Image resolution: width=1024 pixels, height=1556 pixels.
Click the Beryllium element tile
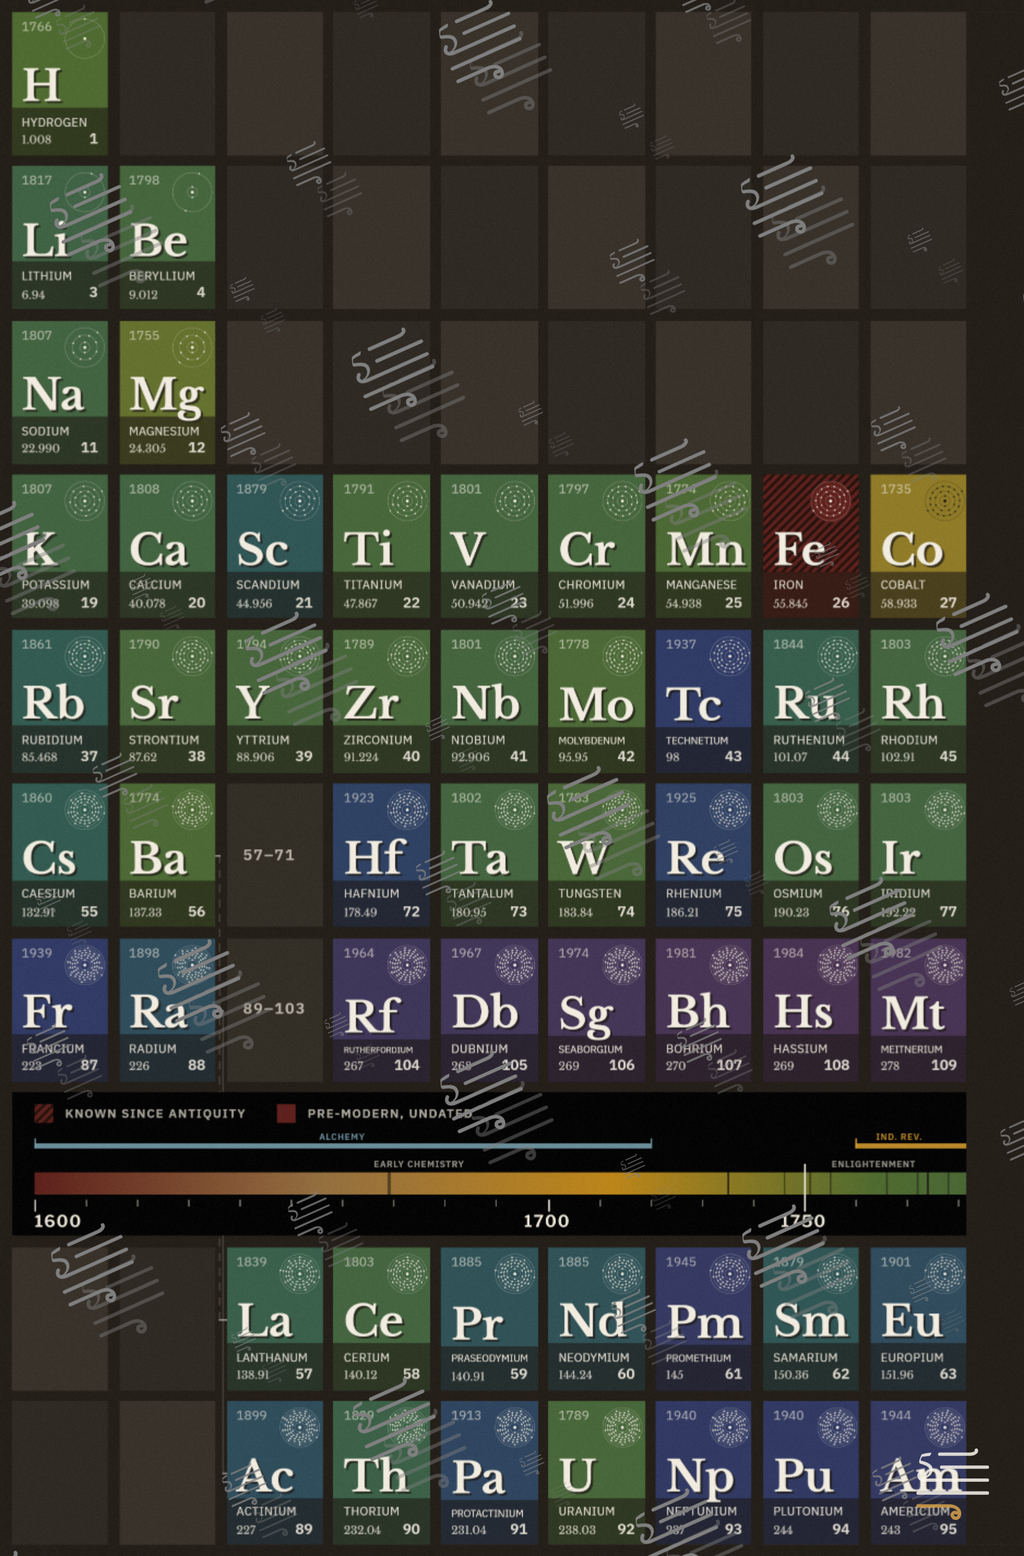point(167,237)
